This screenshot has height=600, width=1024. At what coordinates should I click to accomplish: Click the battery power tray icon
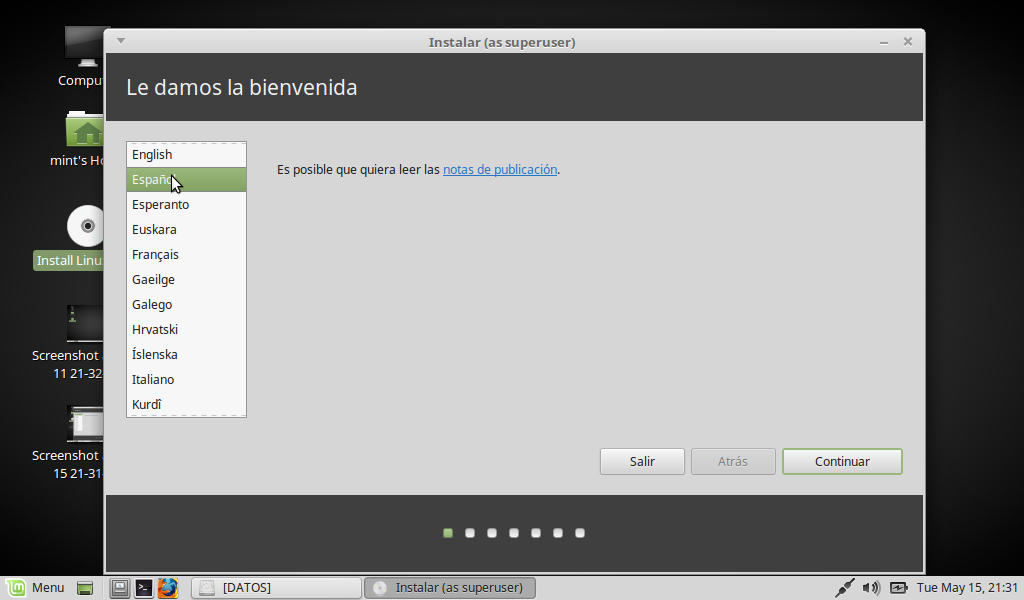[x=898, y=588]
